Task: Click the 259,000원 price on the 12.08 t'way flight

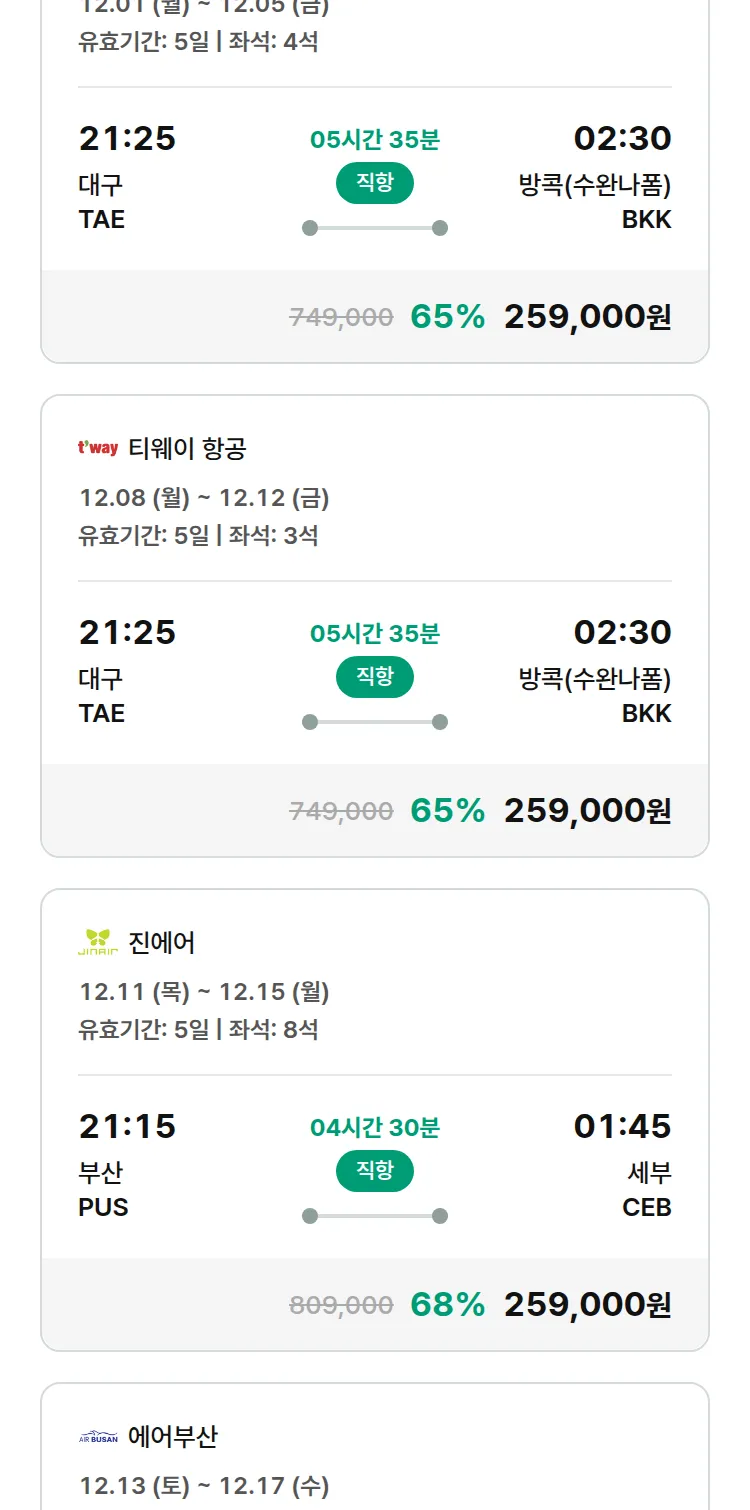Action: click(x=587, y=810)
